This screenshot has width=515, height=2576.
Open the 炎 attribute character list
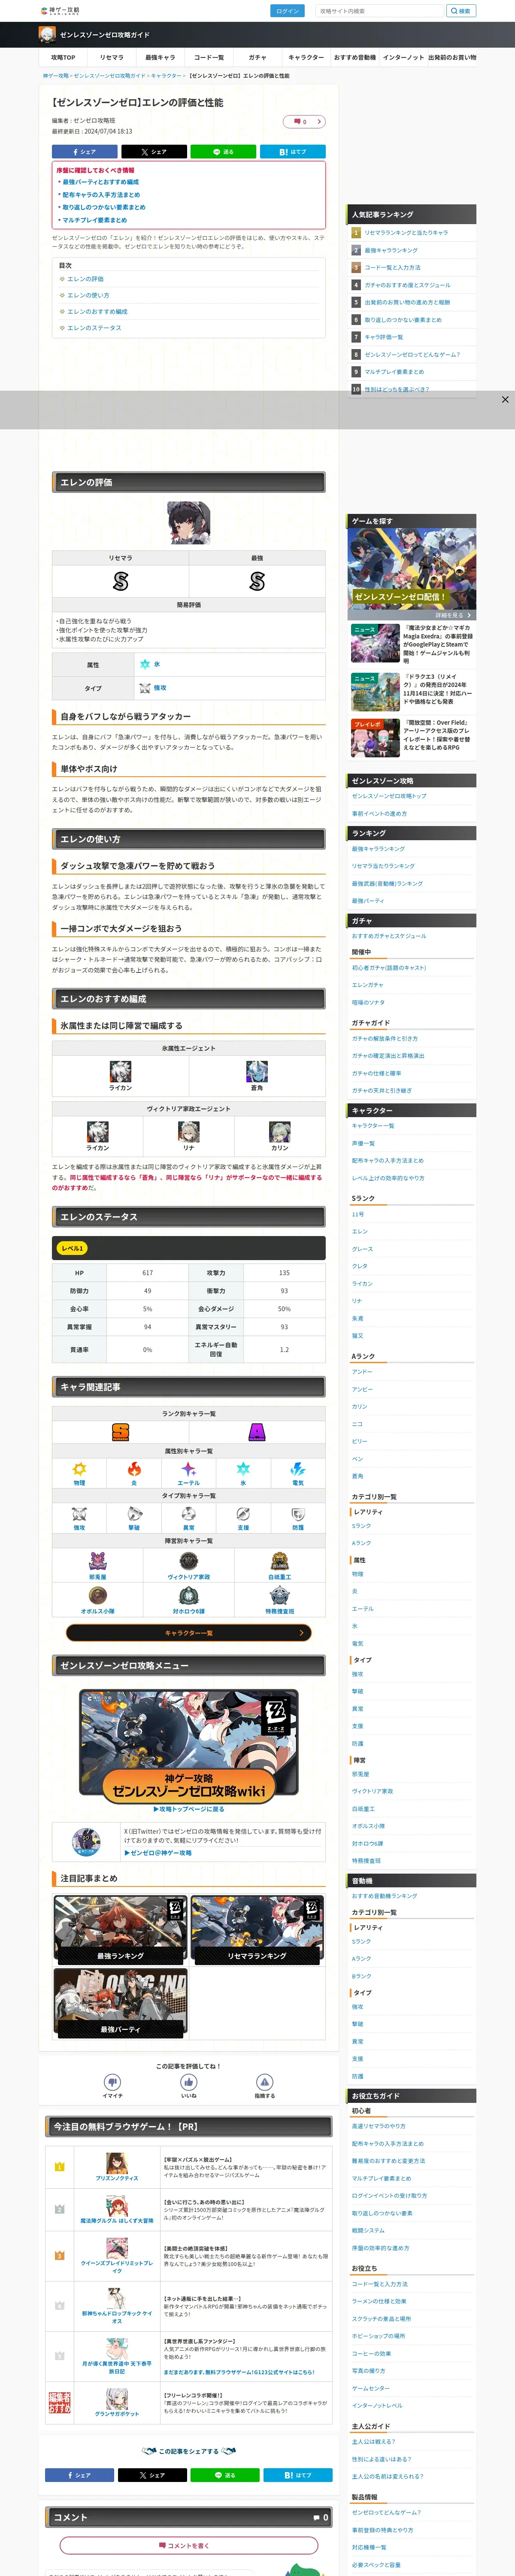coord(134,1473)
